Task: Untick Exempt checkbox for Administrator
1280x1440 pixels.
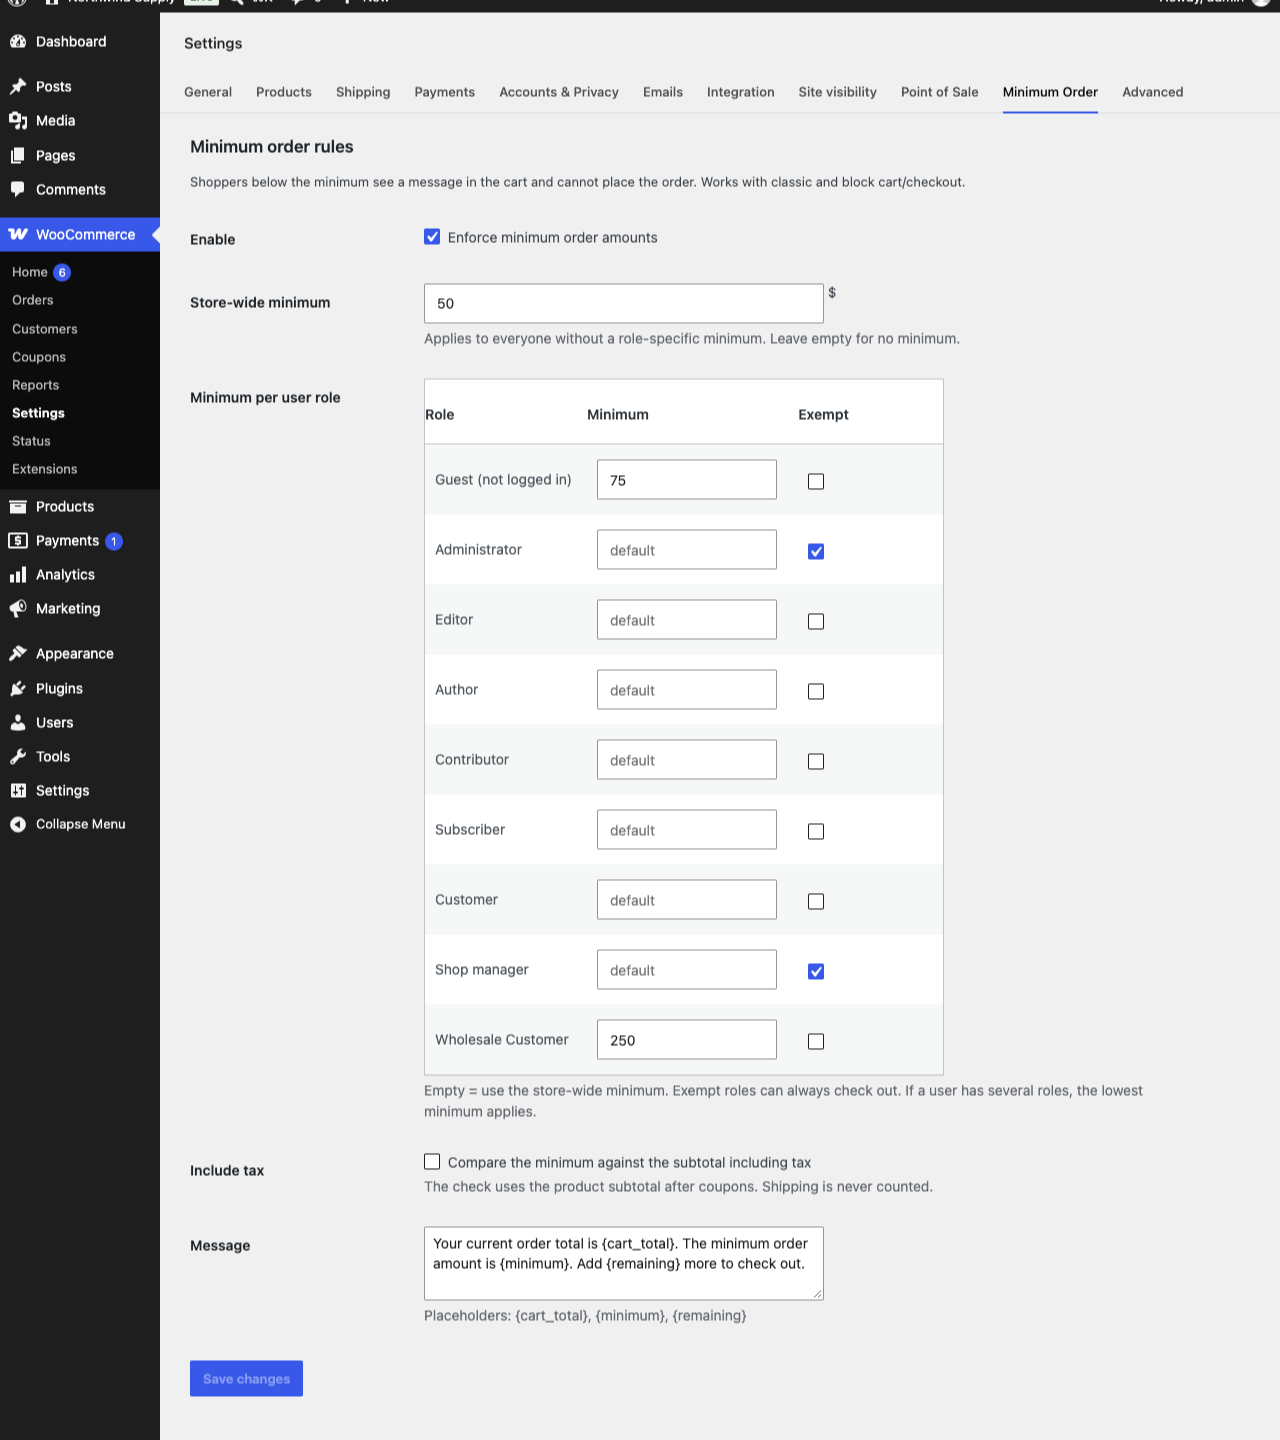Action: [816, 551]
